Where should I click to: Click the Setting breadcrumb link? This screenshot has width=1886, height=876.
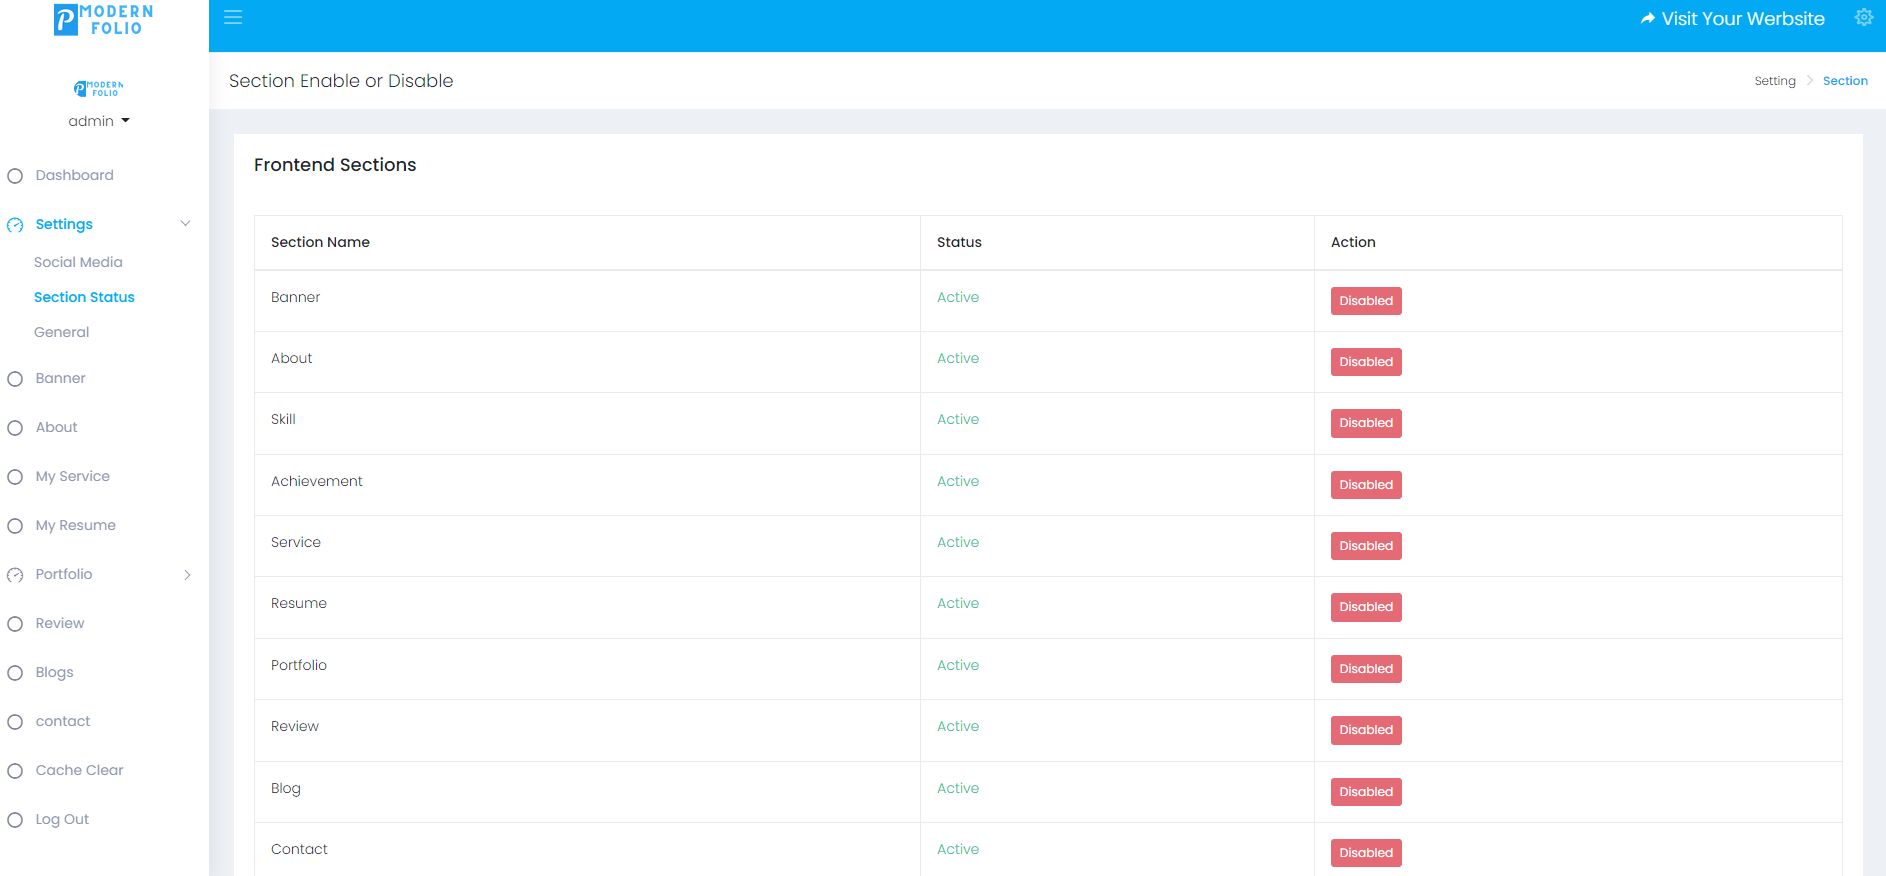click(x=1774, y=81)
